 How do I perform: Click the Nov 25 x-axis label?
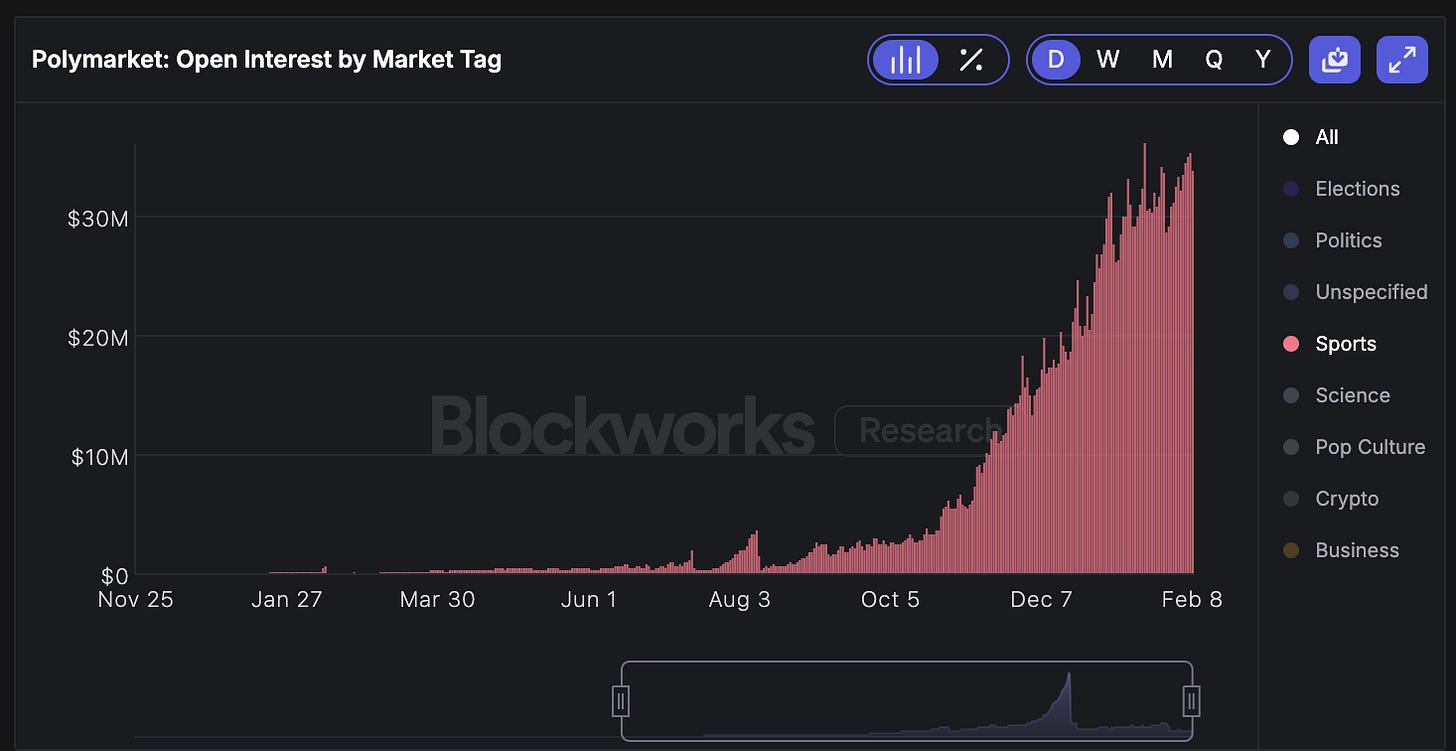pos(135,599)
